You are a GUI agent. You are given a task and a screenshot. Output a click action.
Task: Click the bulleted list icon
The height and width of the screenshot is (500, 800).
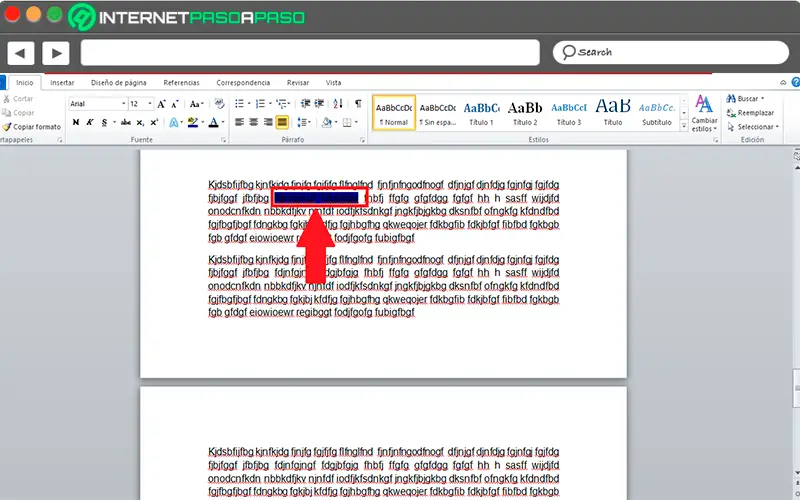point(240,103)
